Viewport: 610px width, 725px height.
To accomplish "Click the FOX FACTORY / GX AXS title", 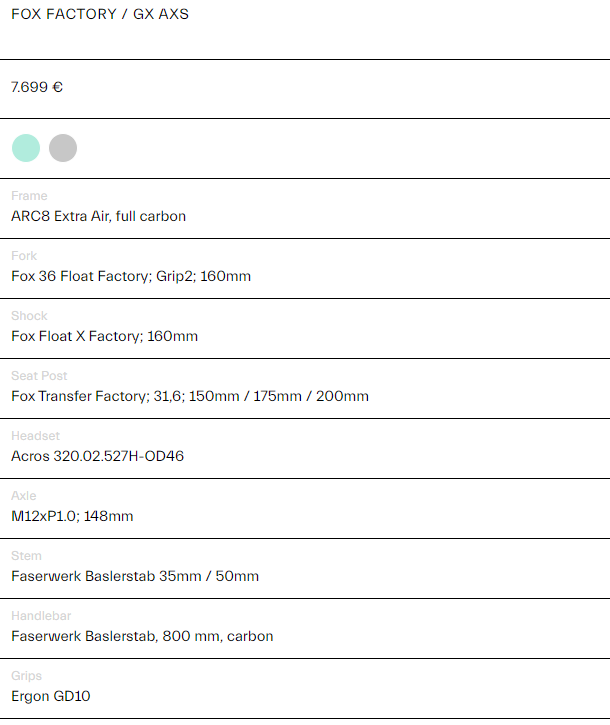I will (x=100, y=15).
